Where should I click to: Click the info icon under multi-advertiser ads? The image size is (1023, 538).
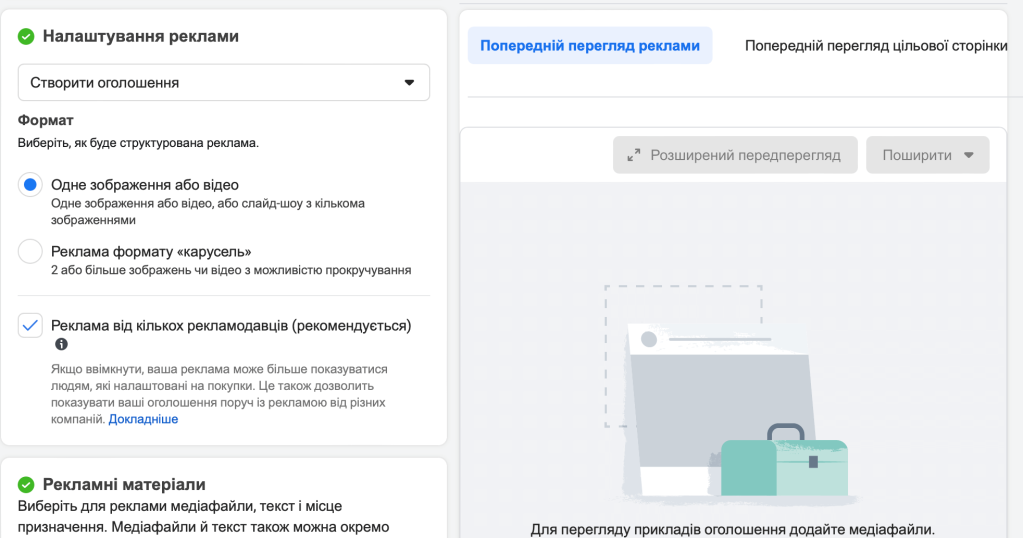[x=61, y=344]
